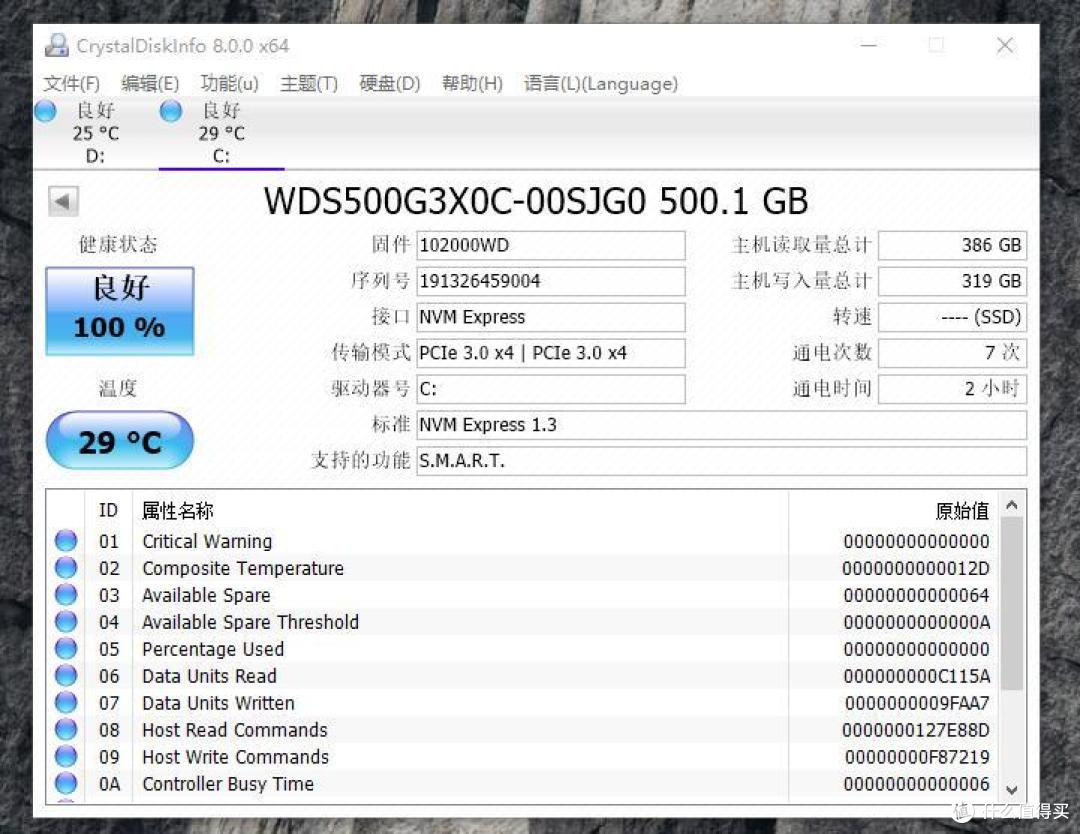Click the ID column header
The height and width of the screenshot is (834, 1080).
108,510
